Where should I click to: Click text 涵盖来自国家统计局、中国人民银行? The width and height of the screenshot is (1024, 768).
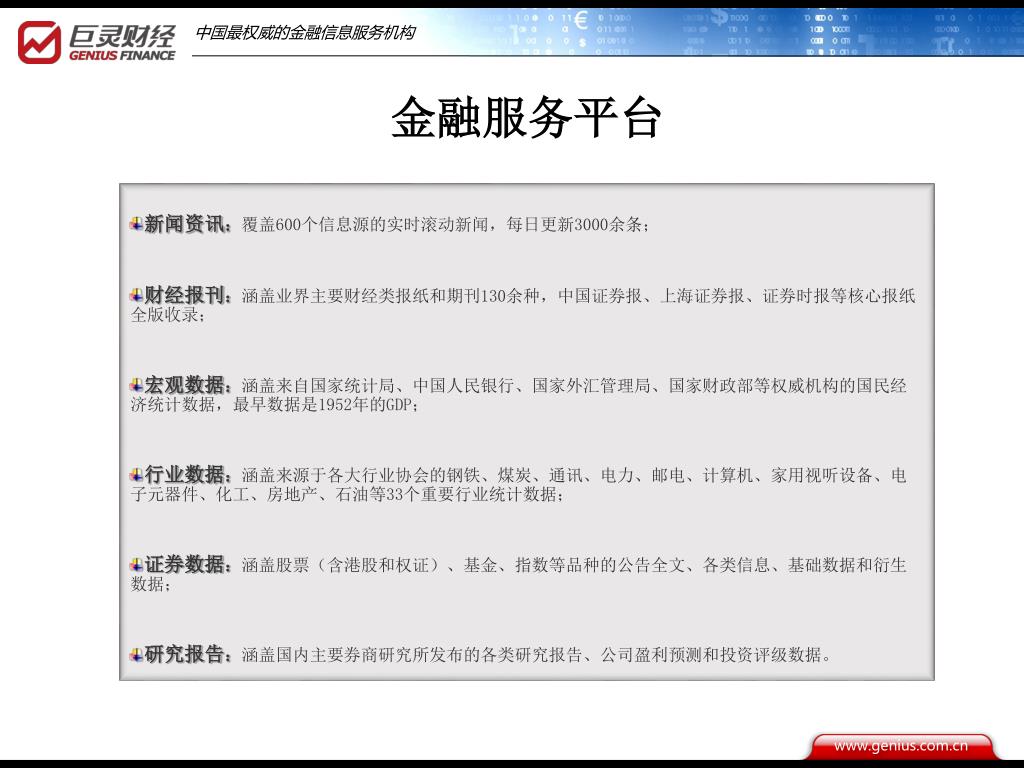[378, 386]
